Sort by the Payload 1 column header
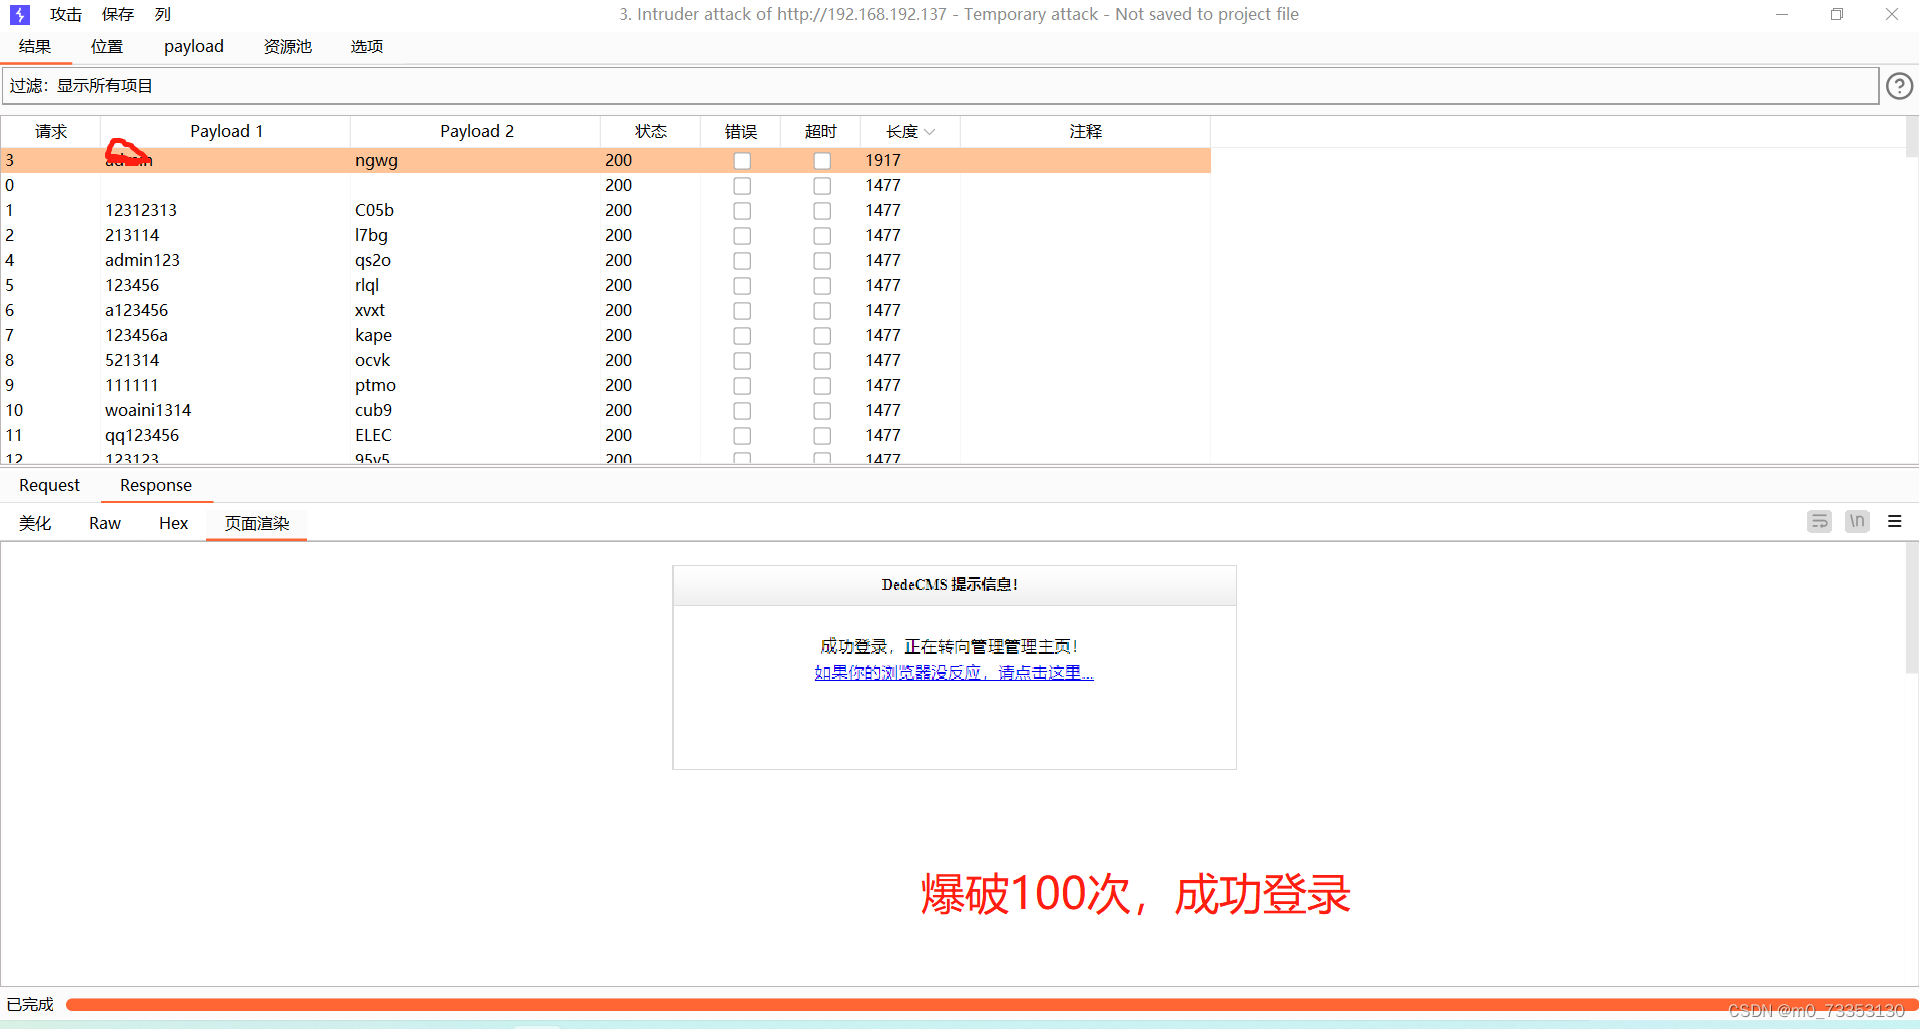The image size is (1920, 1029). click(x=226, y=132)
